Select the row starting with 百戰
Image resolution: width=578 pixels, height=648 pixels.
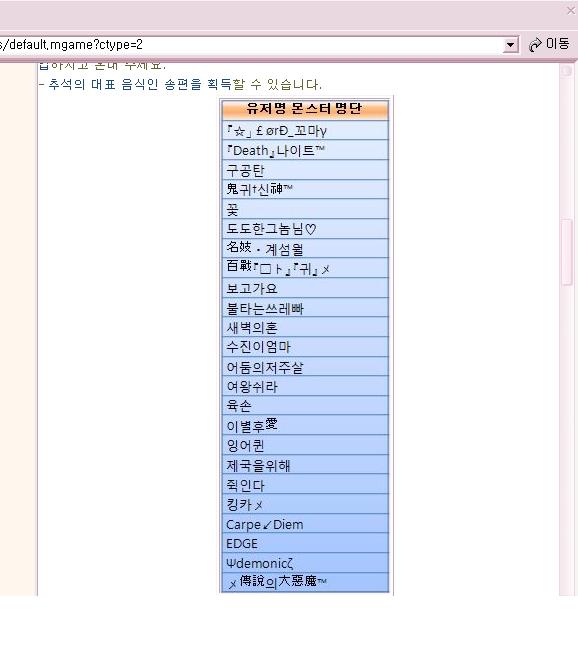[305, 268]
